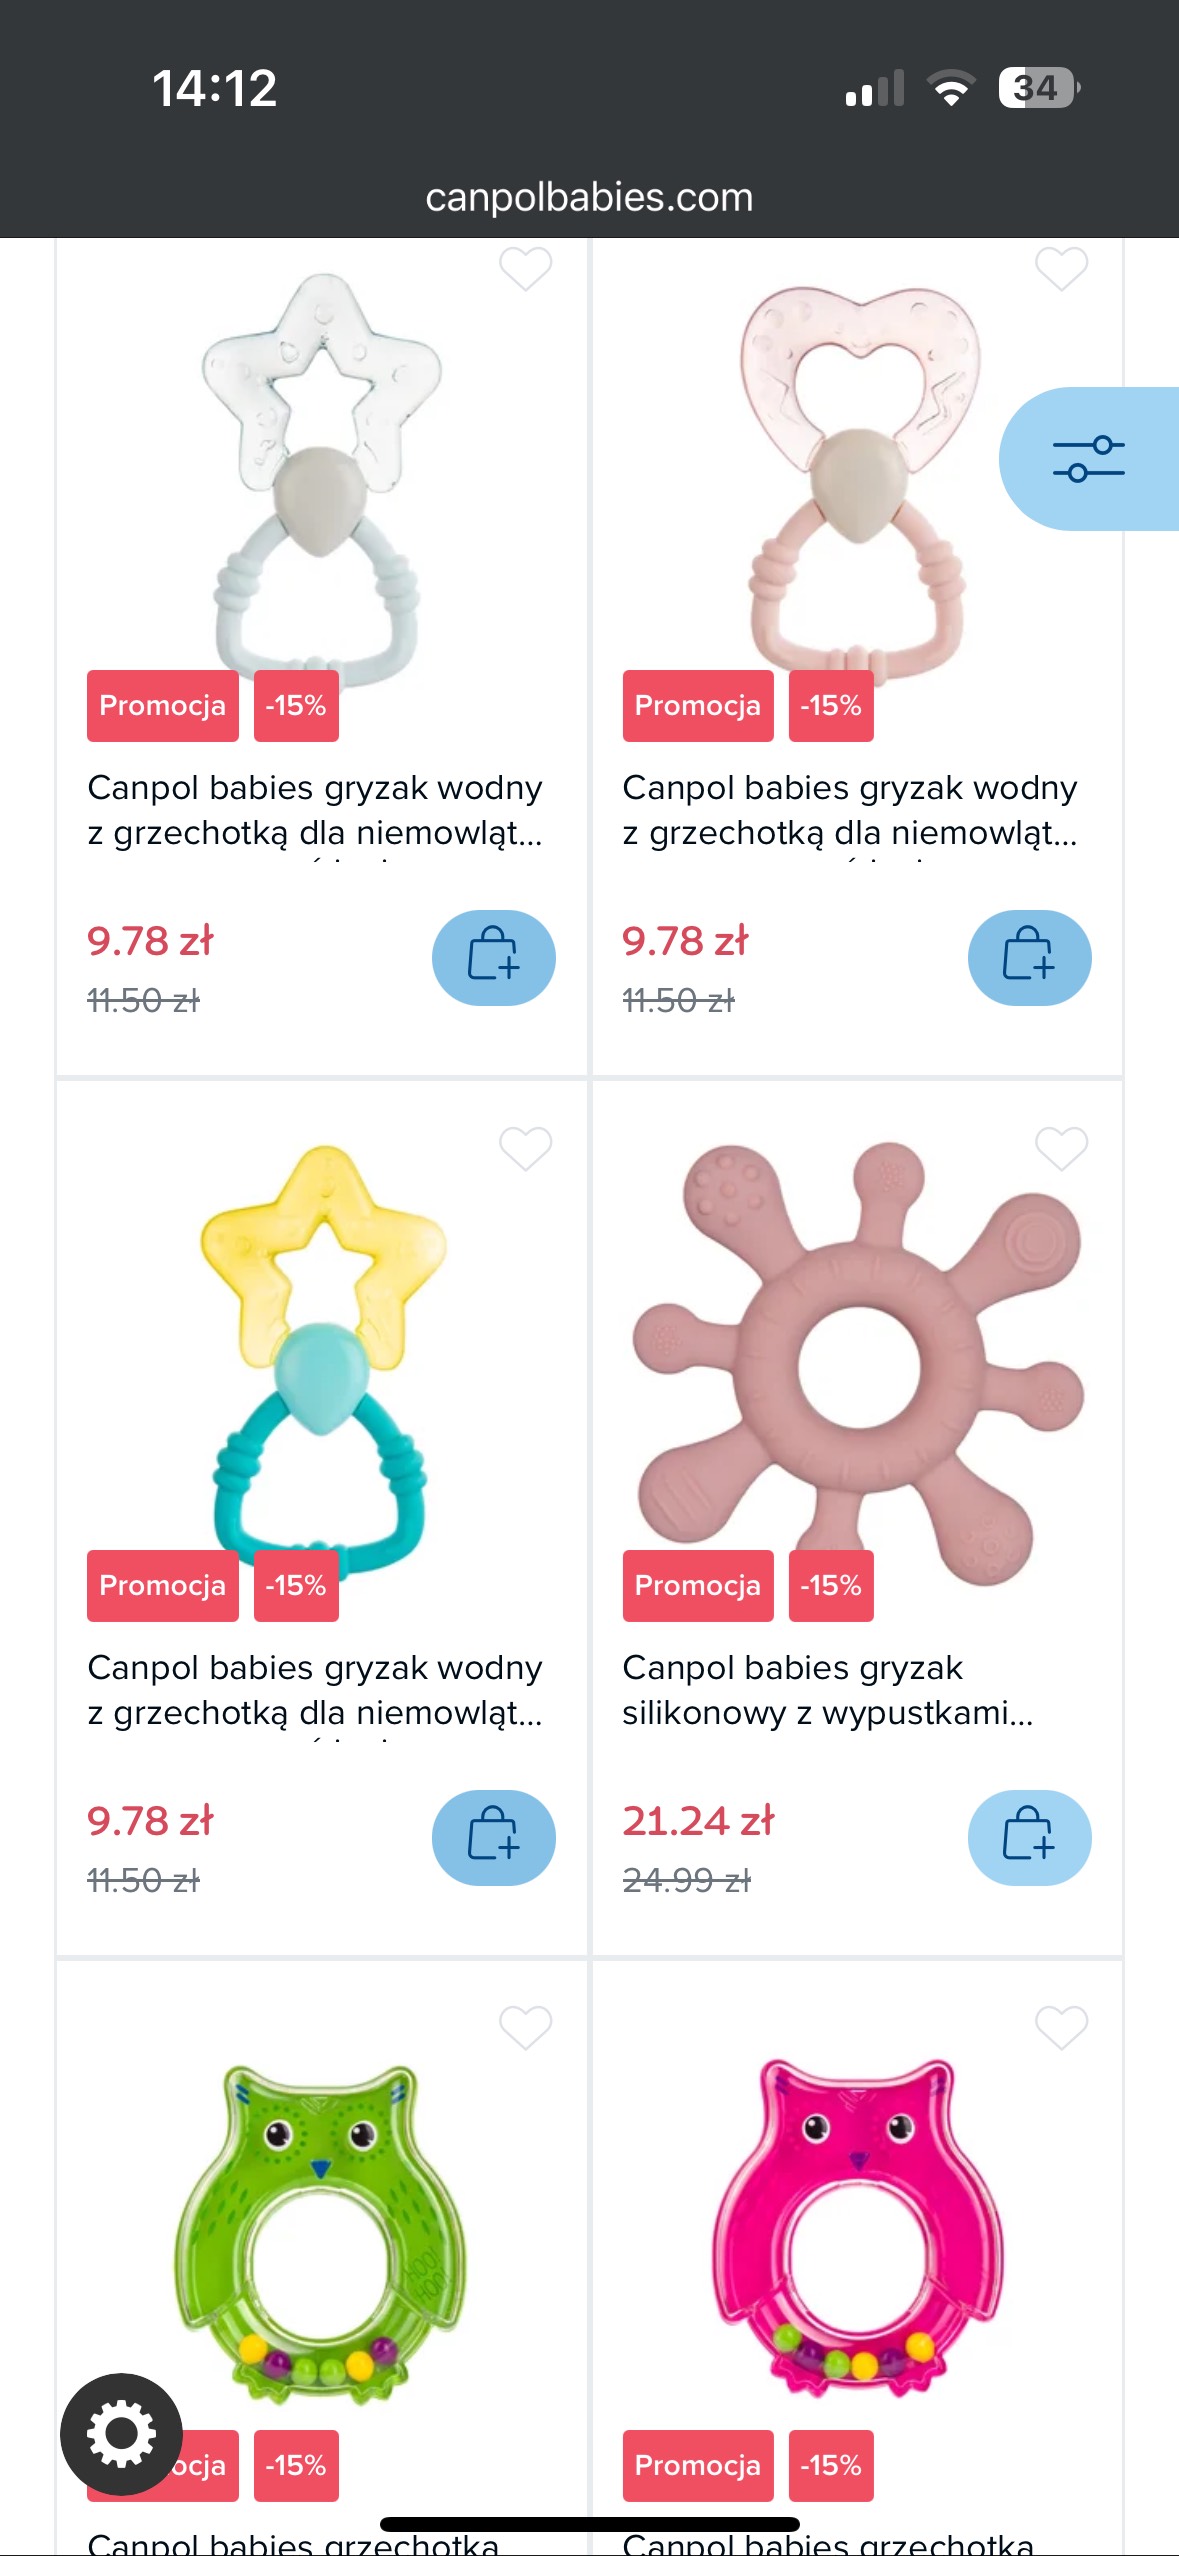The height and width of the screenshot is (2556, 1179).
Task: Add pink heart teether to cart
Action: 1028,957
